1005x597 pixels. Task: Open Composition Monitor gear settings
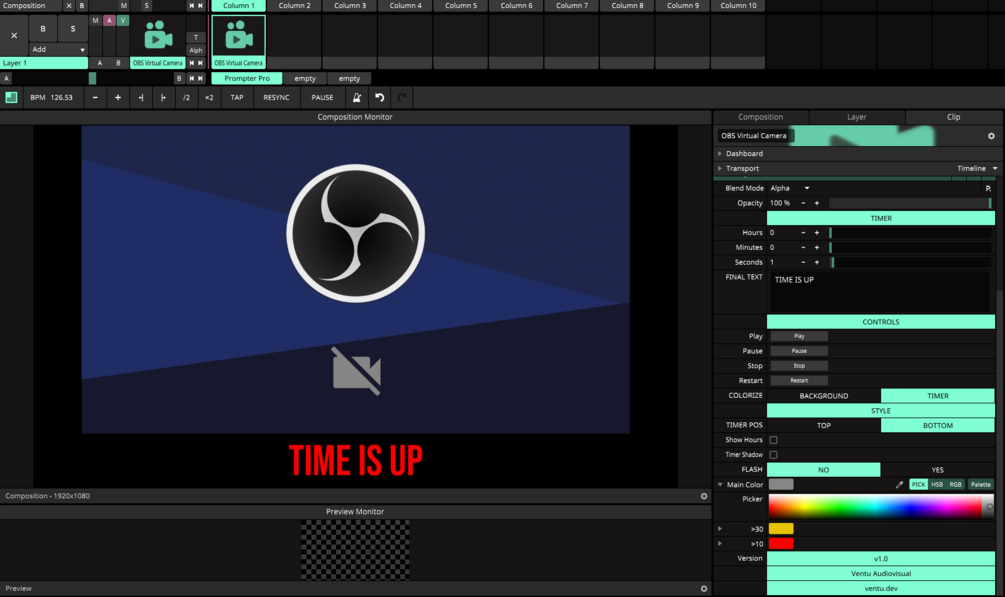[704, 496]
